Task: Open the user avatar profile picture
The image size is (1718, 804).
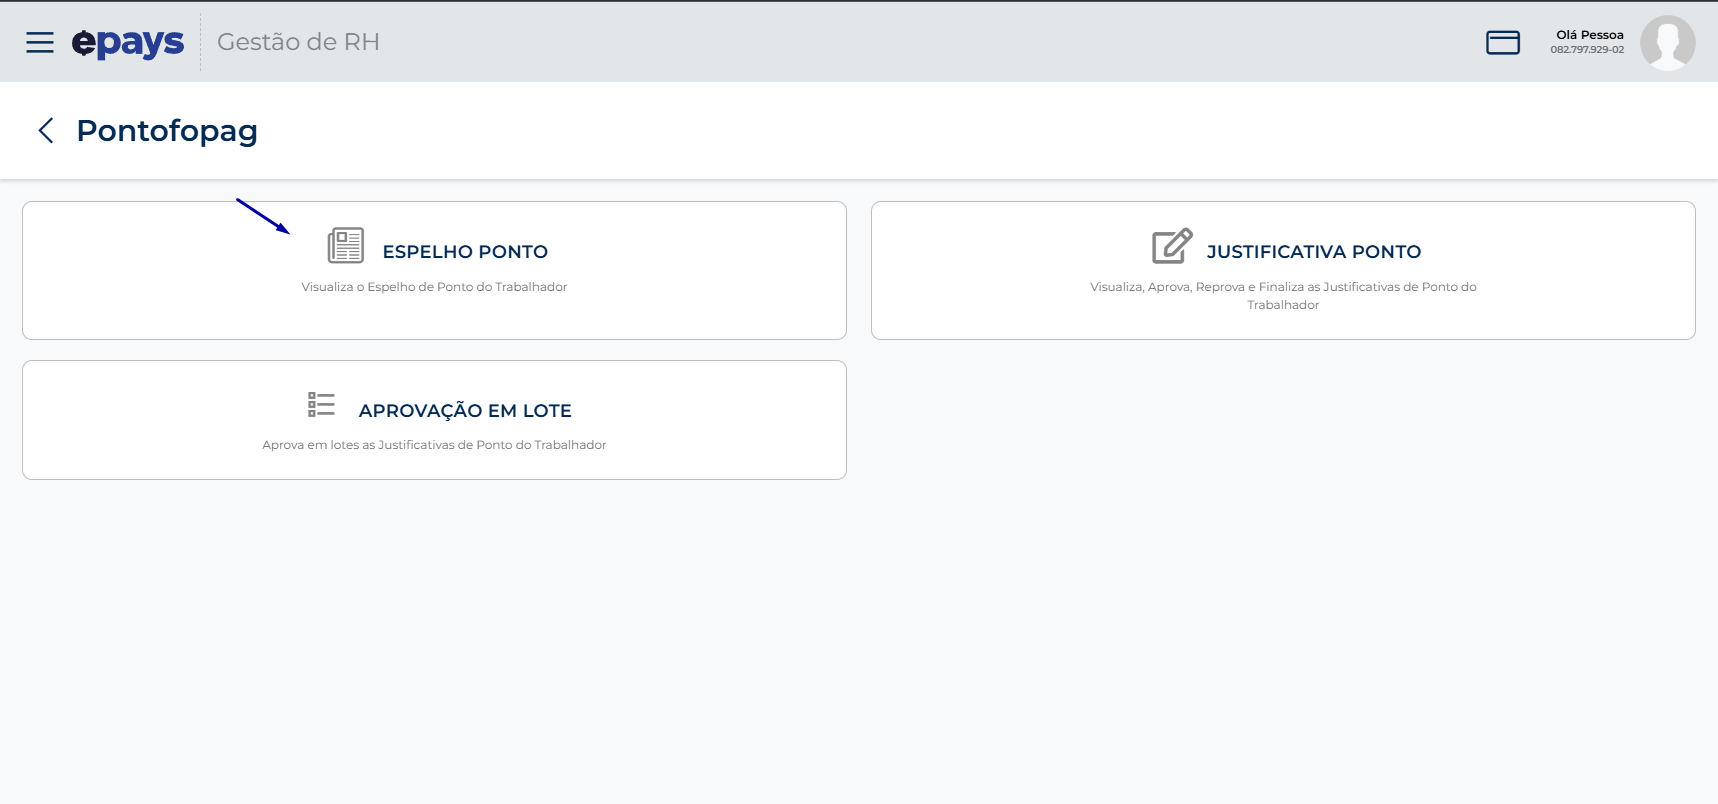Action: pos(1667,42)
